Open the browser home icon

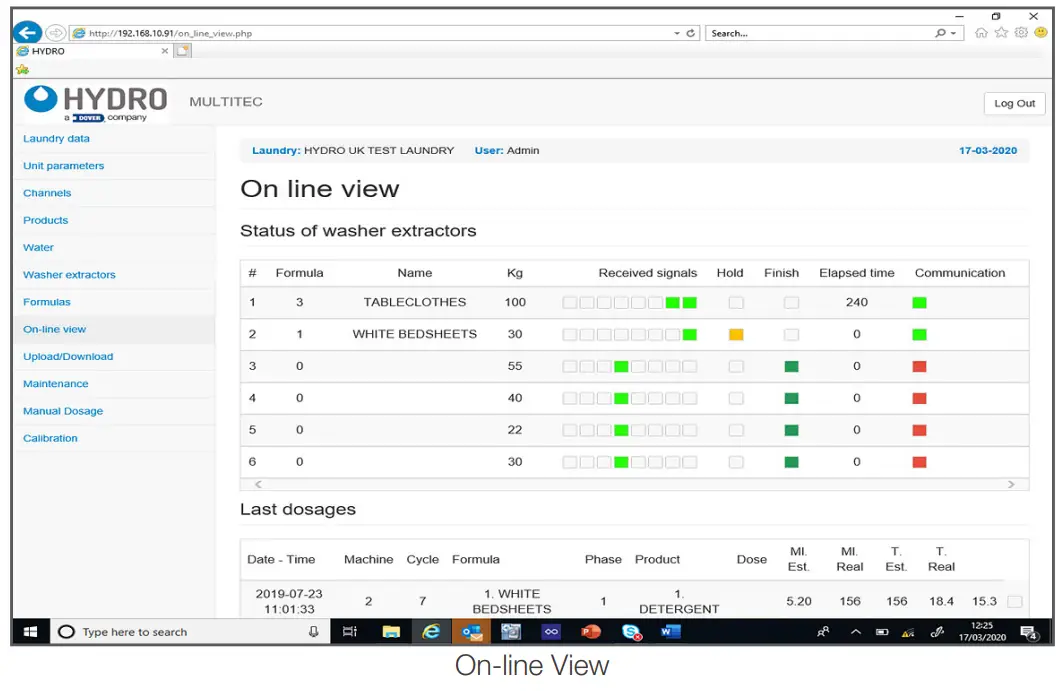coord(981,33)
